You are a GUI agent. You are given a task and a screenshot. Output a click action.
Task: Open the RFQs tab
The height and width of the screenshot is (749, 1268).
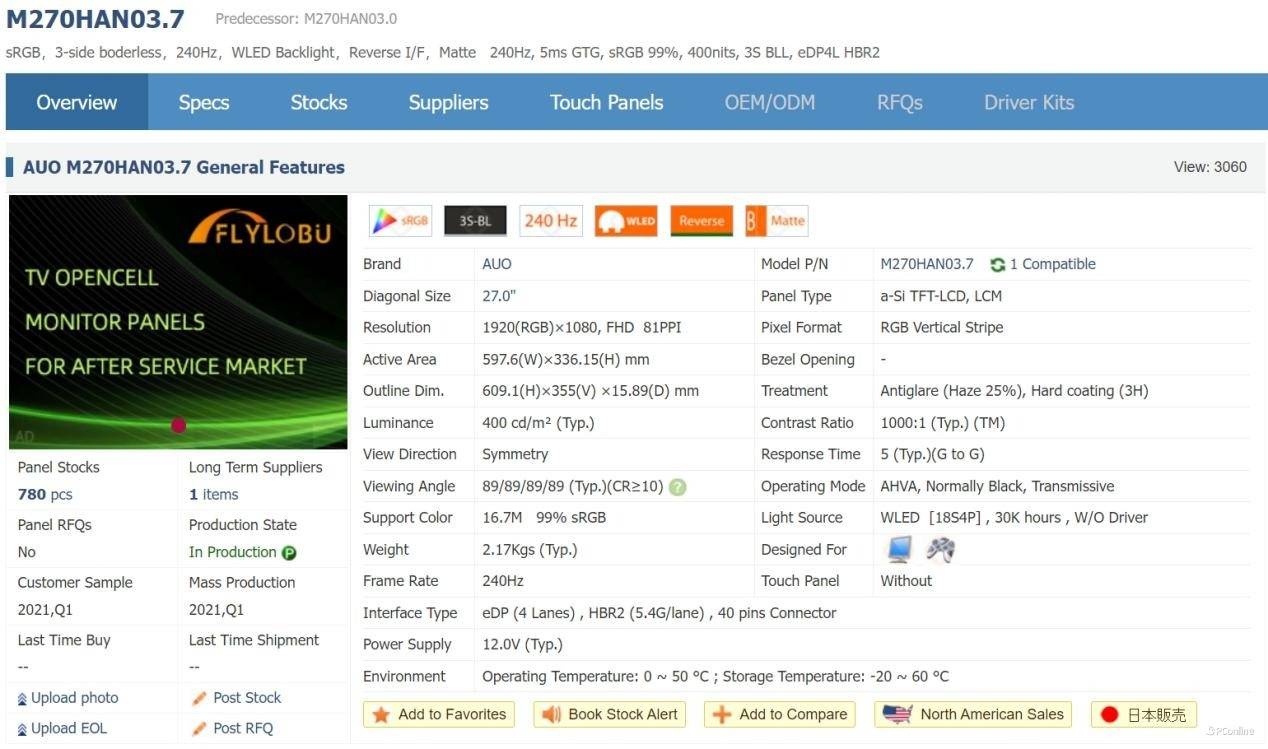[900, 102]
